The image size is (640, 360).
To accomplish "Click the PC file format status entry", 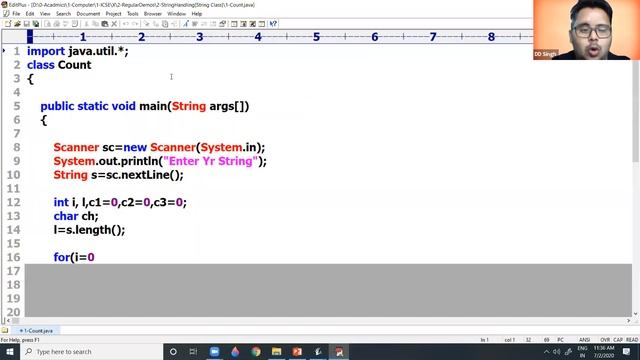I will click(560, 340).
